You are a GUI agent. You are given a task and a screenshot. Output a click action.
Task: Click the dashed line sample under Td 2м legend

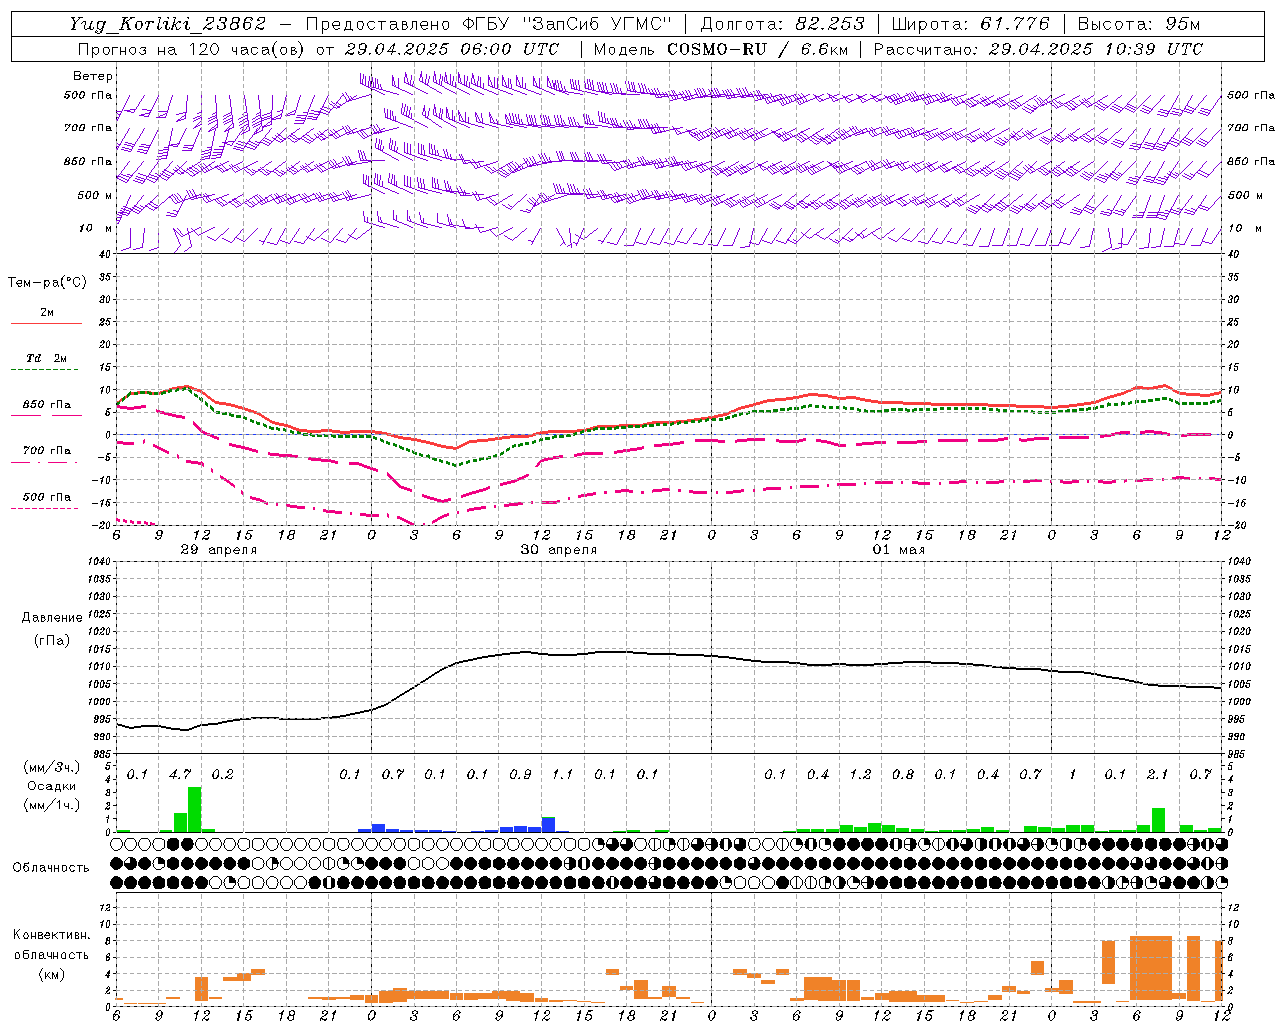[x=44, y=370]
